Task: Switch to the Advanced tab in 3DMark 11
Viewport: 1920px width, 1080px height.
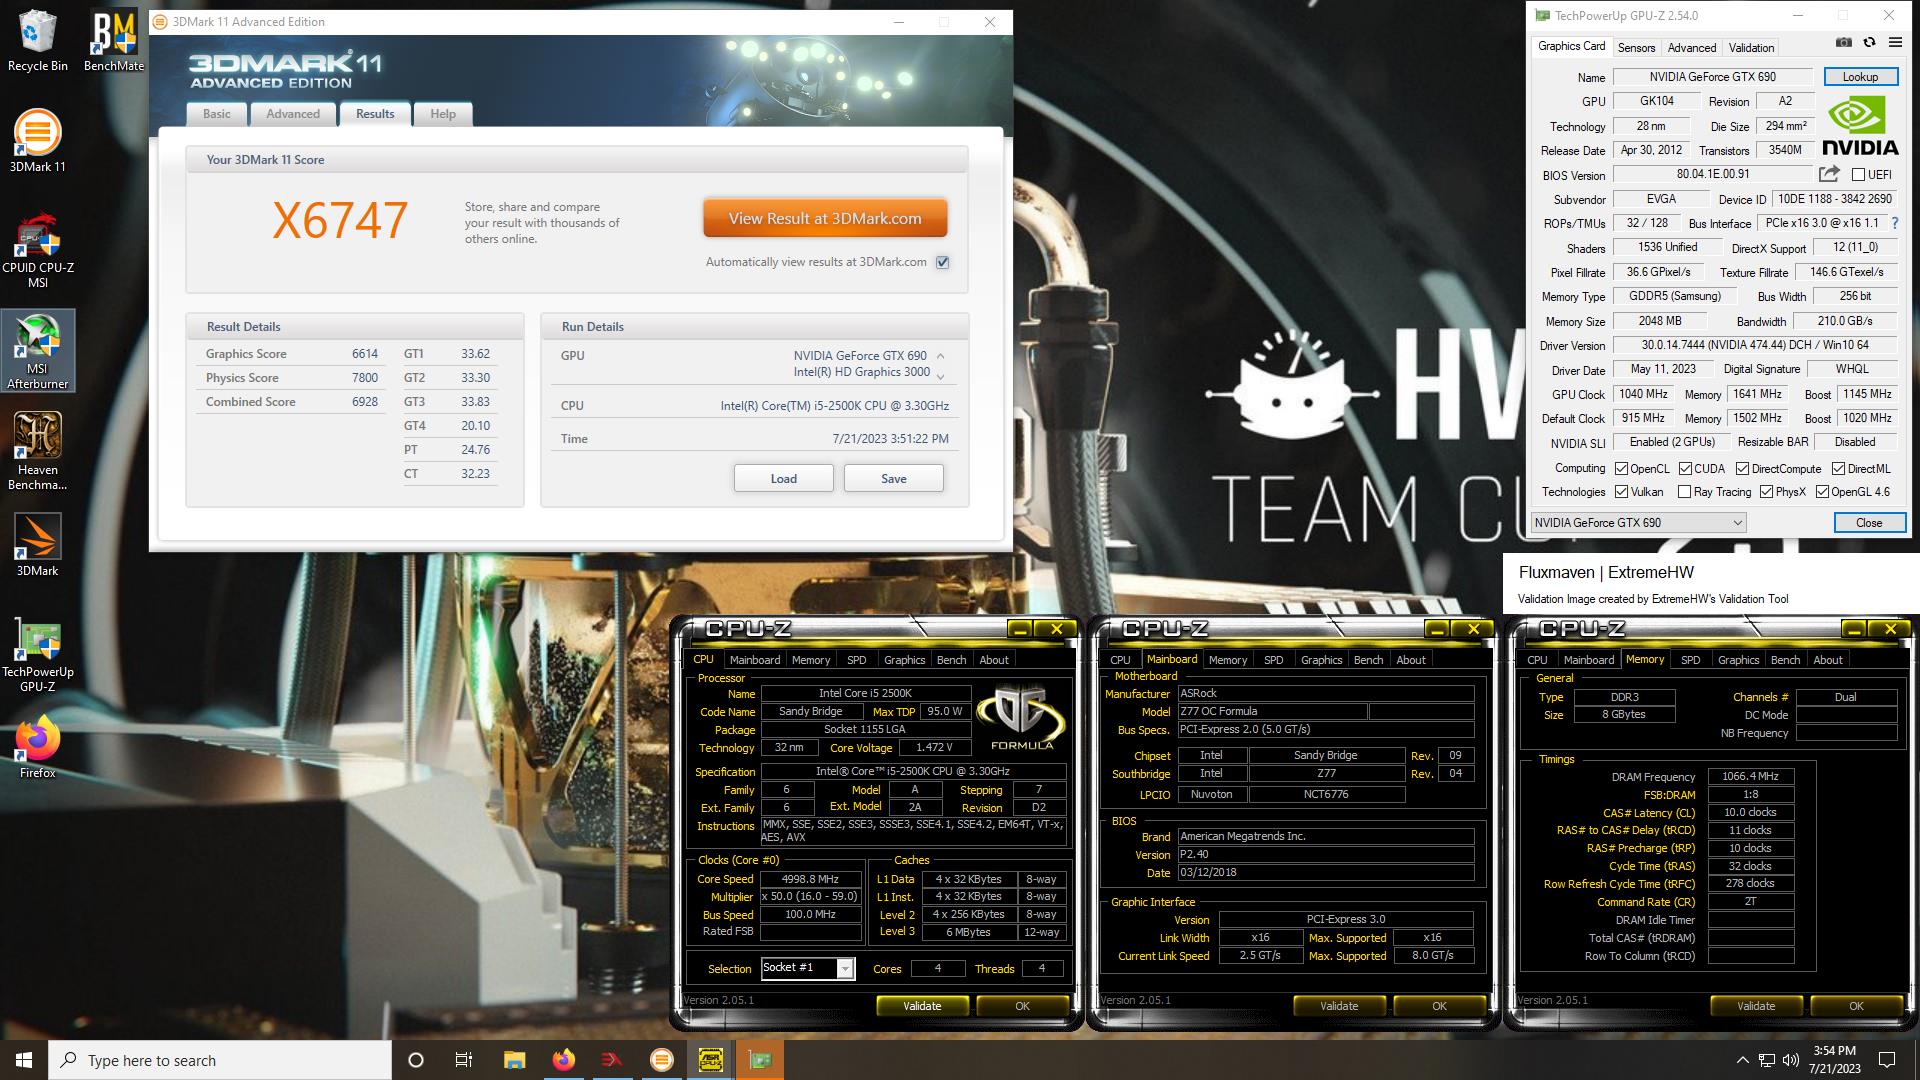Action: click(x=293, y=114)
